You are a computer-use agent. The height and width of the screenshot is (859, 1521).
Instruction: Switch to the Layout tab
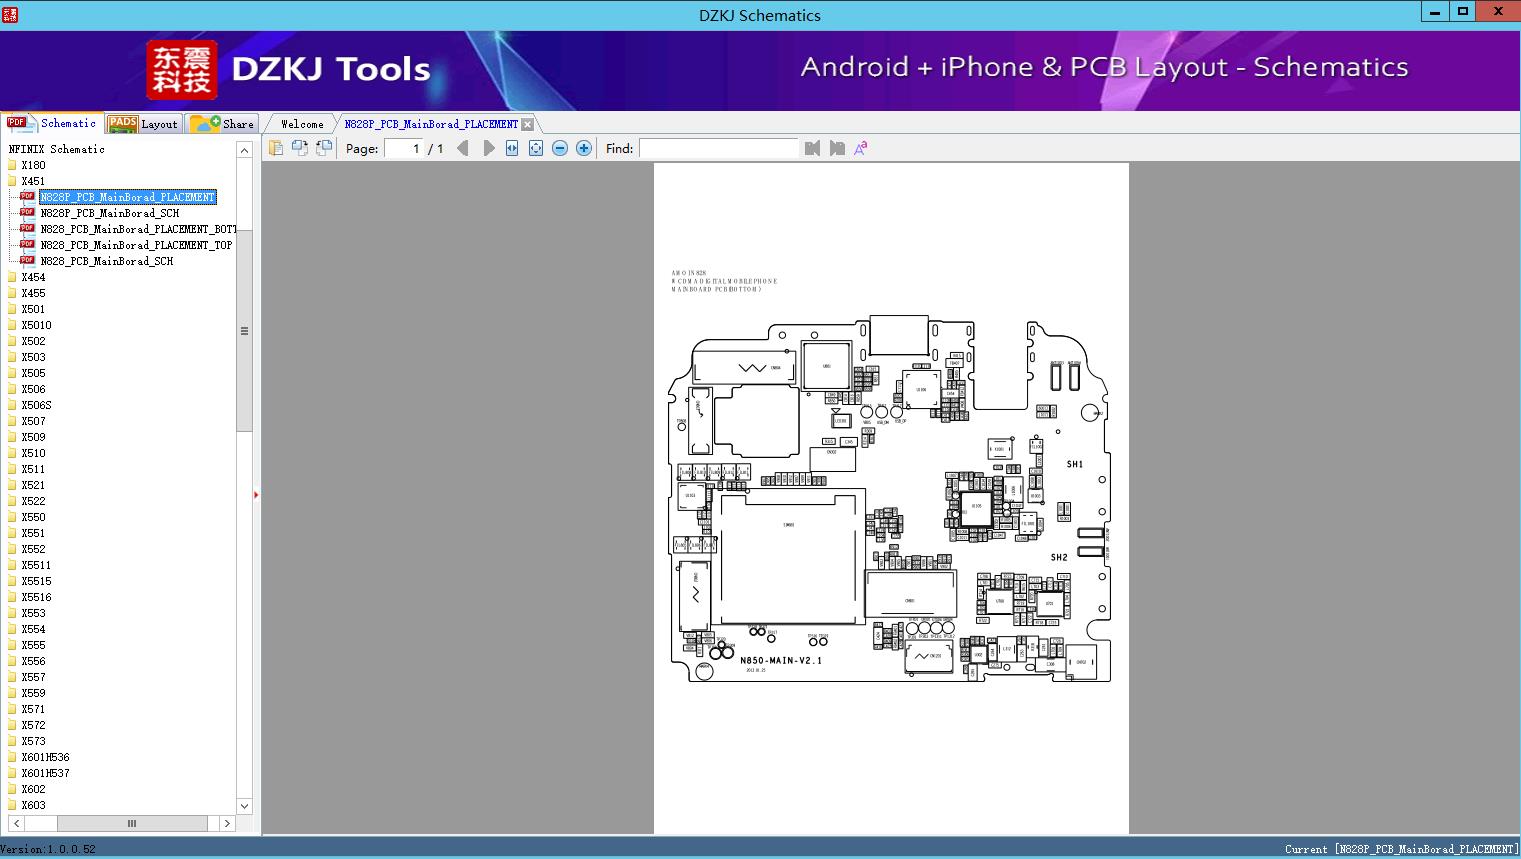pos(144,124)
